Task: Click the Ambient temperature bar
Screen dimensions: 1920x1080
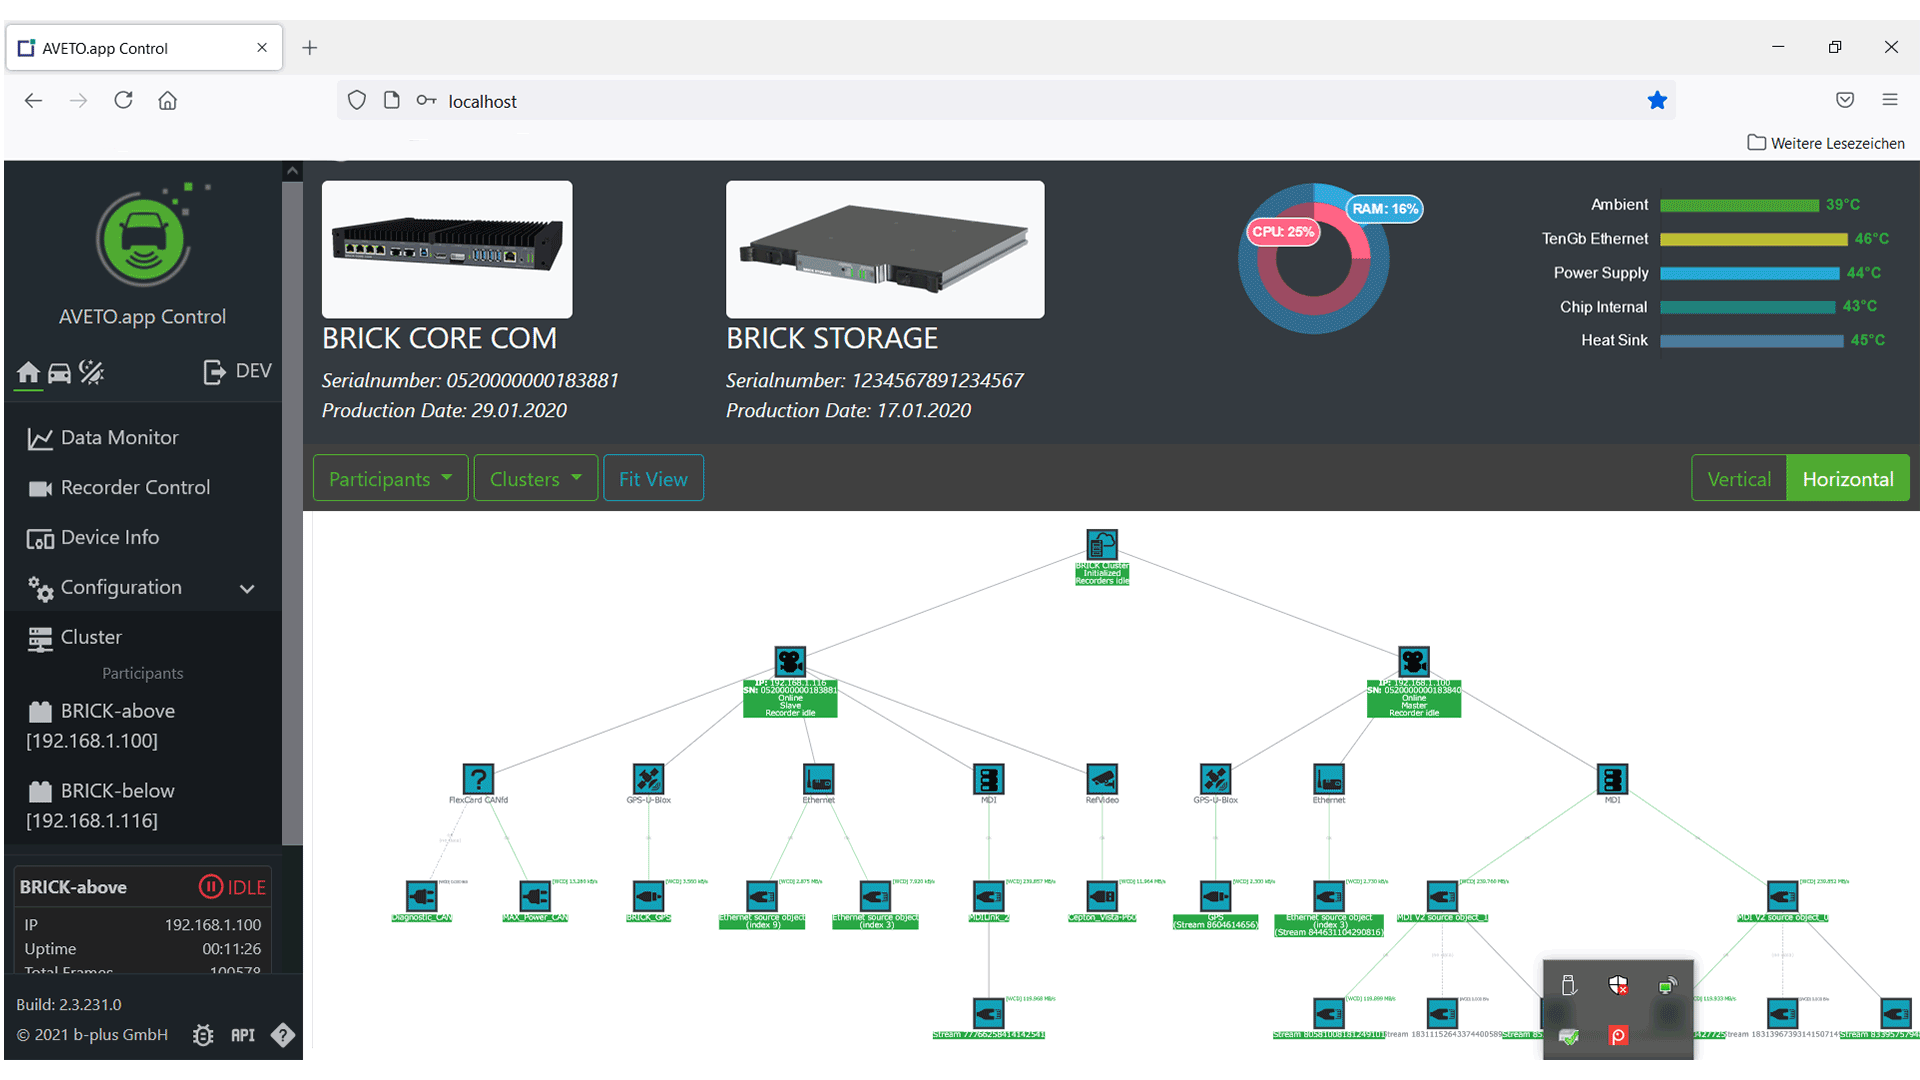Action: tap(1739, 205)
